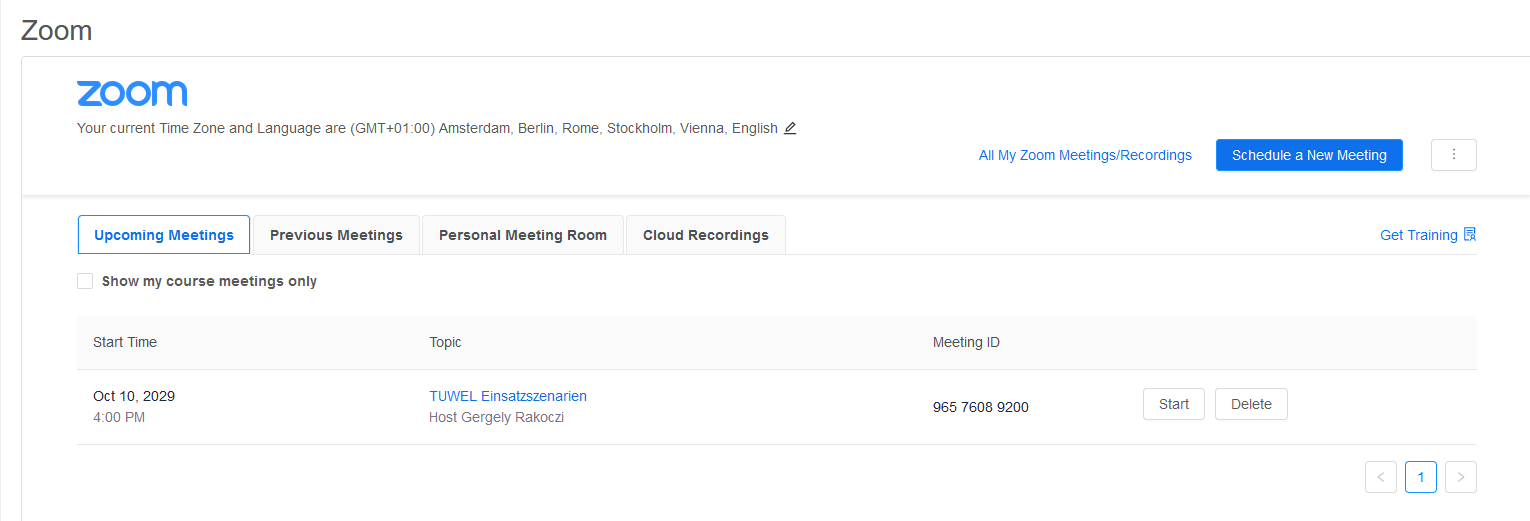Go to previous page arrow

(1381, 477)
